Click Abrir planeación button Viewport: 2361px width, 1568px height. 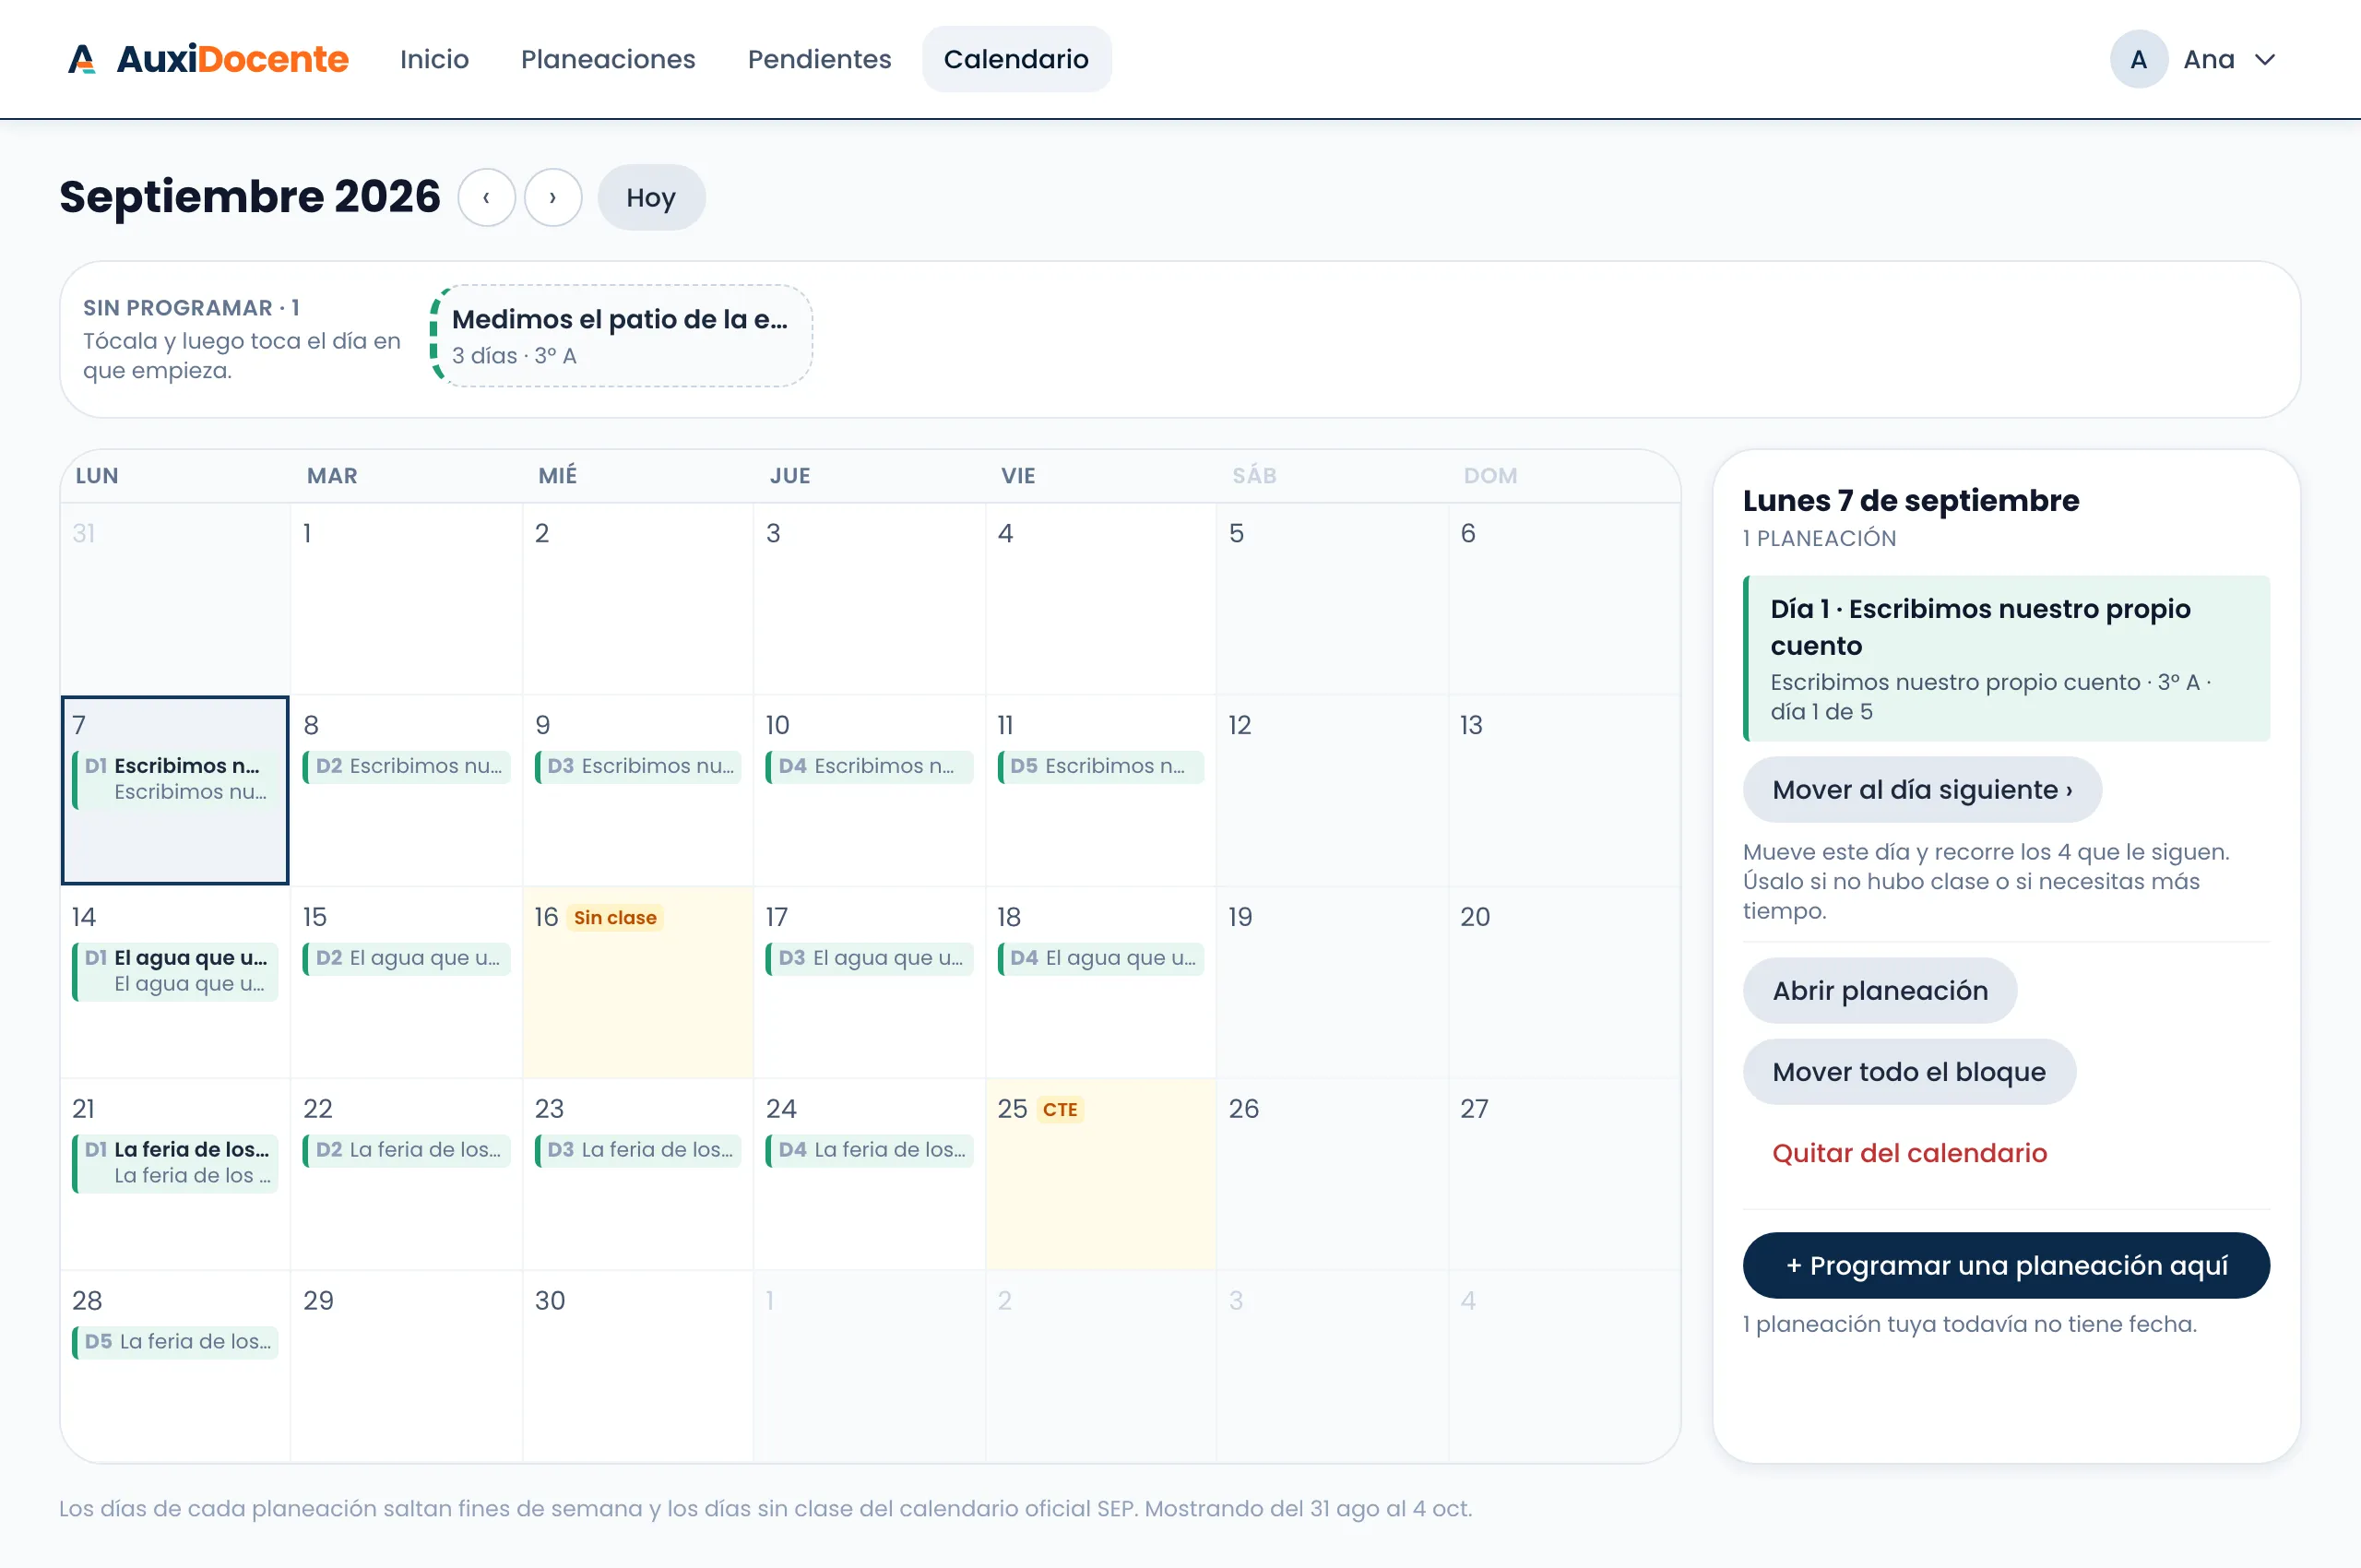pos(1879,991)
